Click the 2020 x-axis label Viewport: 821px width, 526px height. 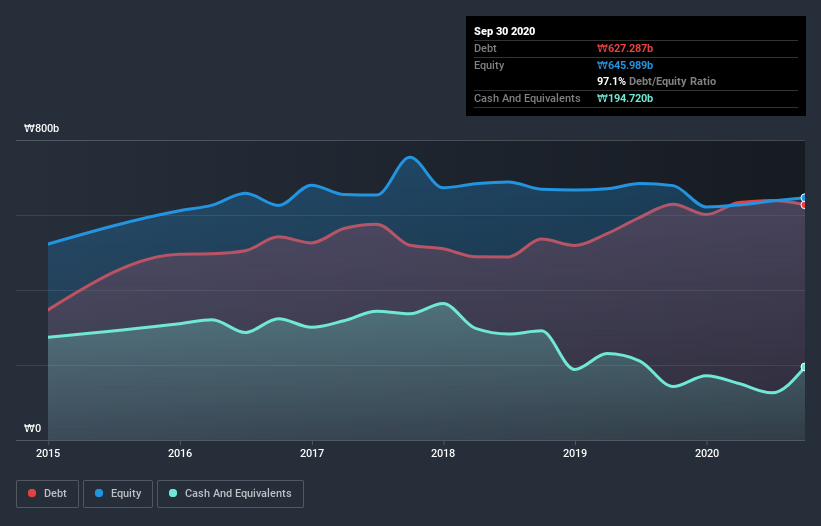(707, 453)
